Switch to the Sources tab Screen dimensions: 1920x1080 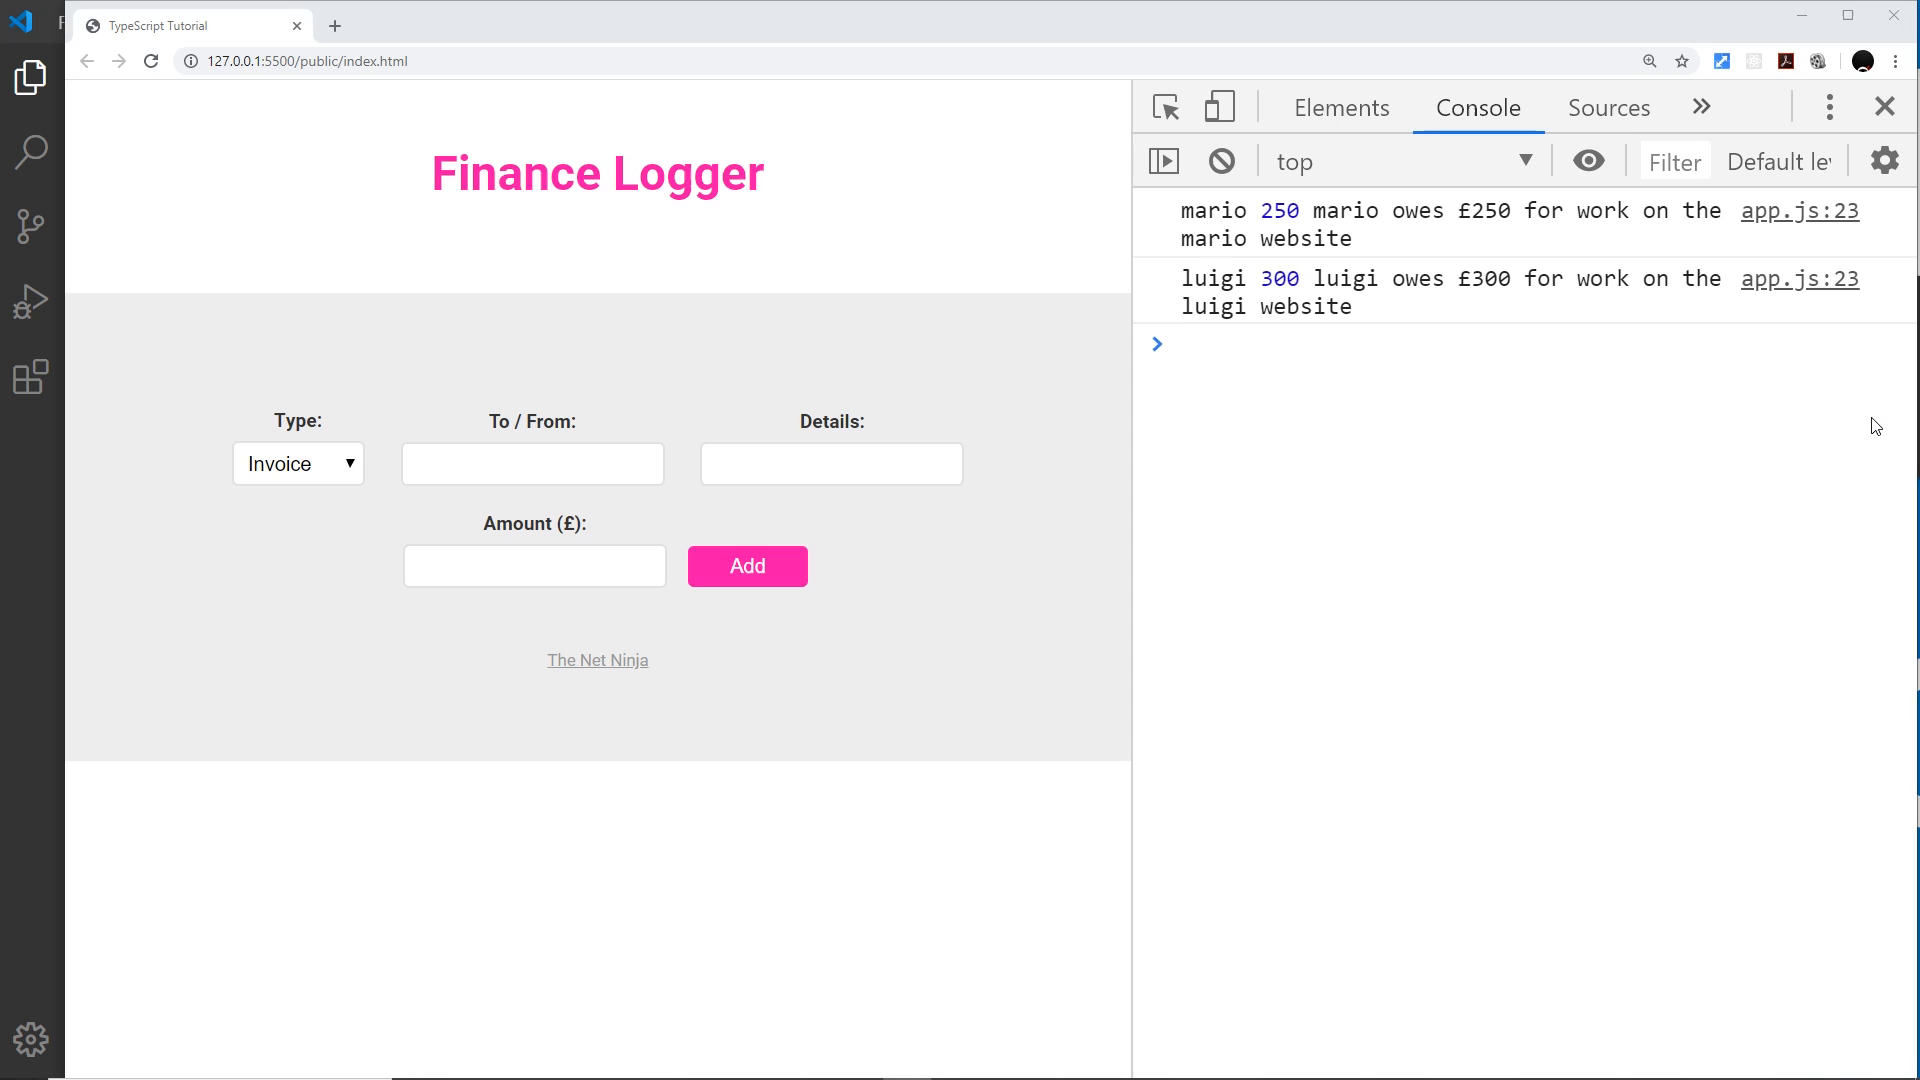click(x=1608, y=108)
